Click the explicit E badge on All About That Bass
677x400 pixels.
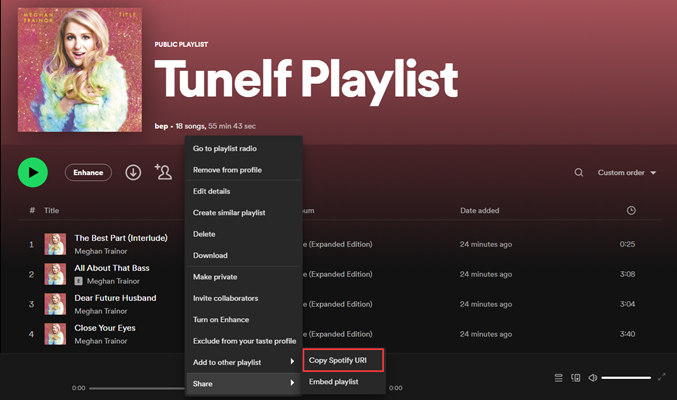click(x=78, y=281)
